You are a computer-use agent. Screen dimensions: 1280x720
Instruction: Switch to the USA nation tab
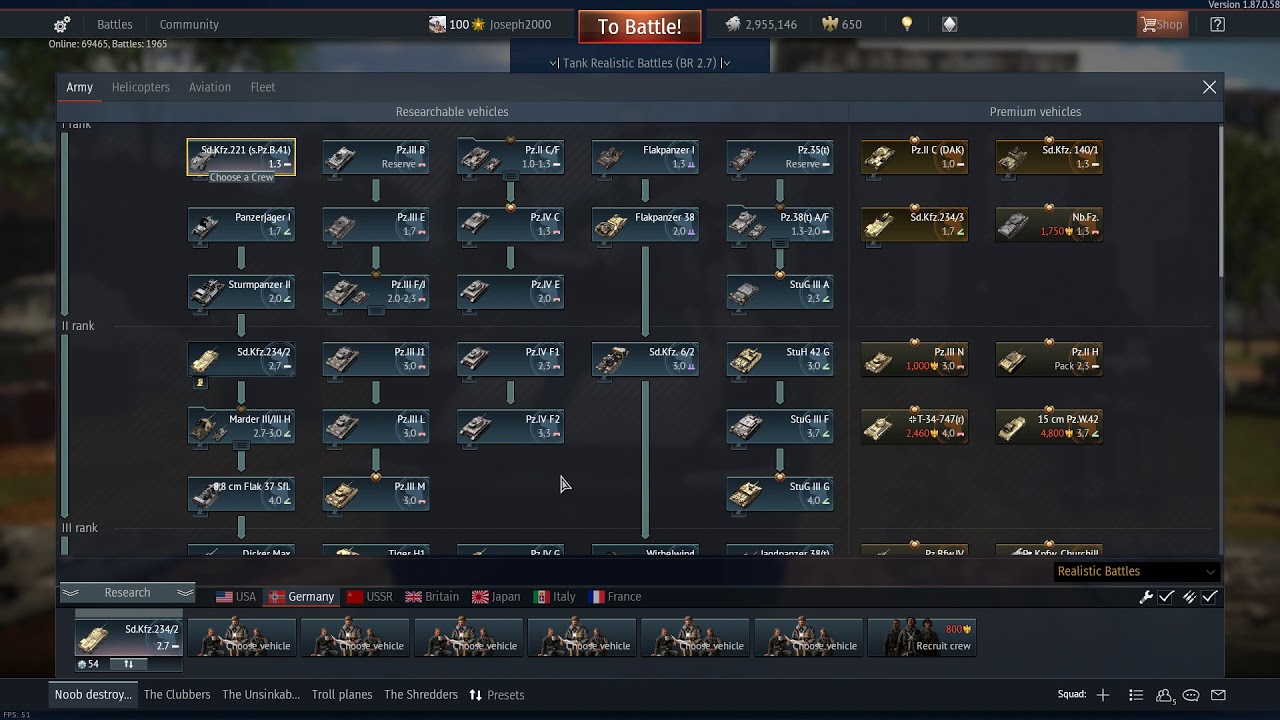(x=236, y=597)
